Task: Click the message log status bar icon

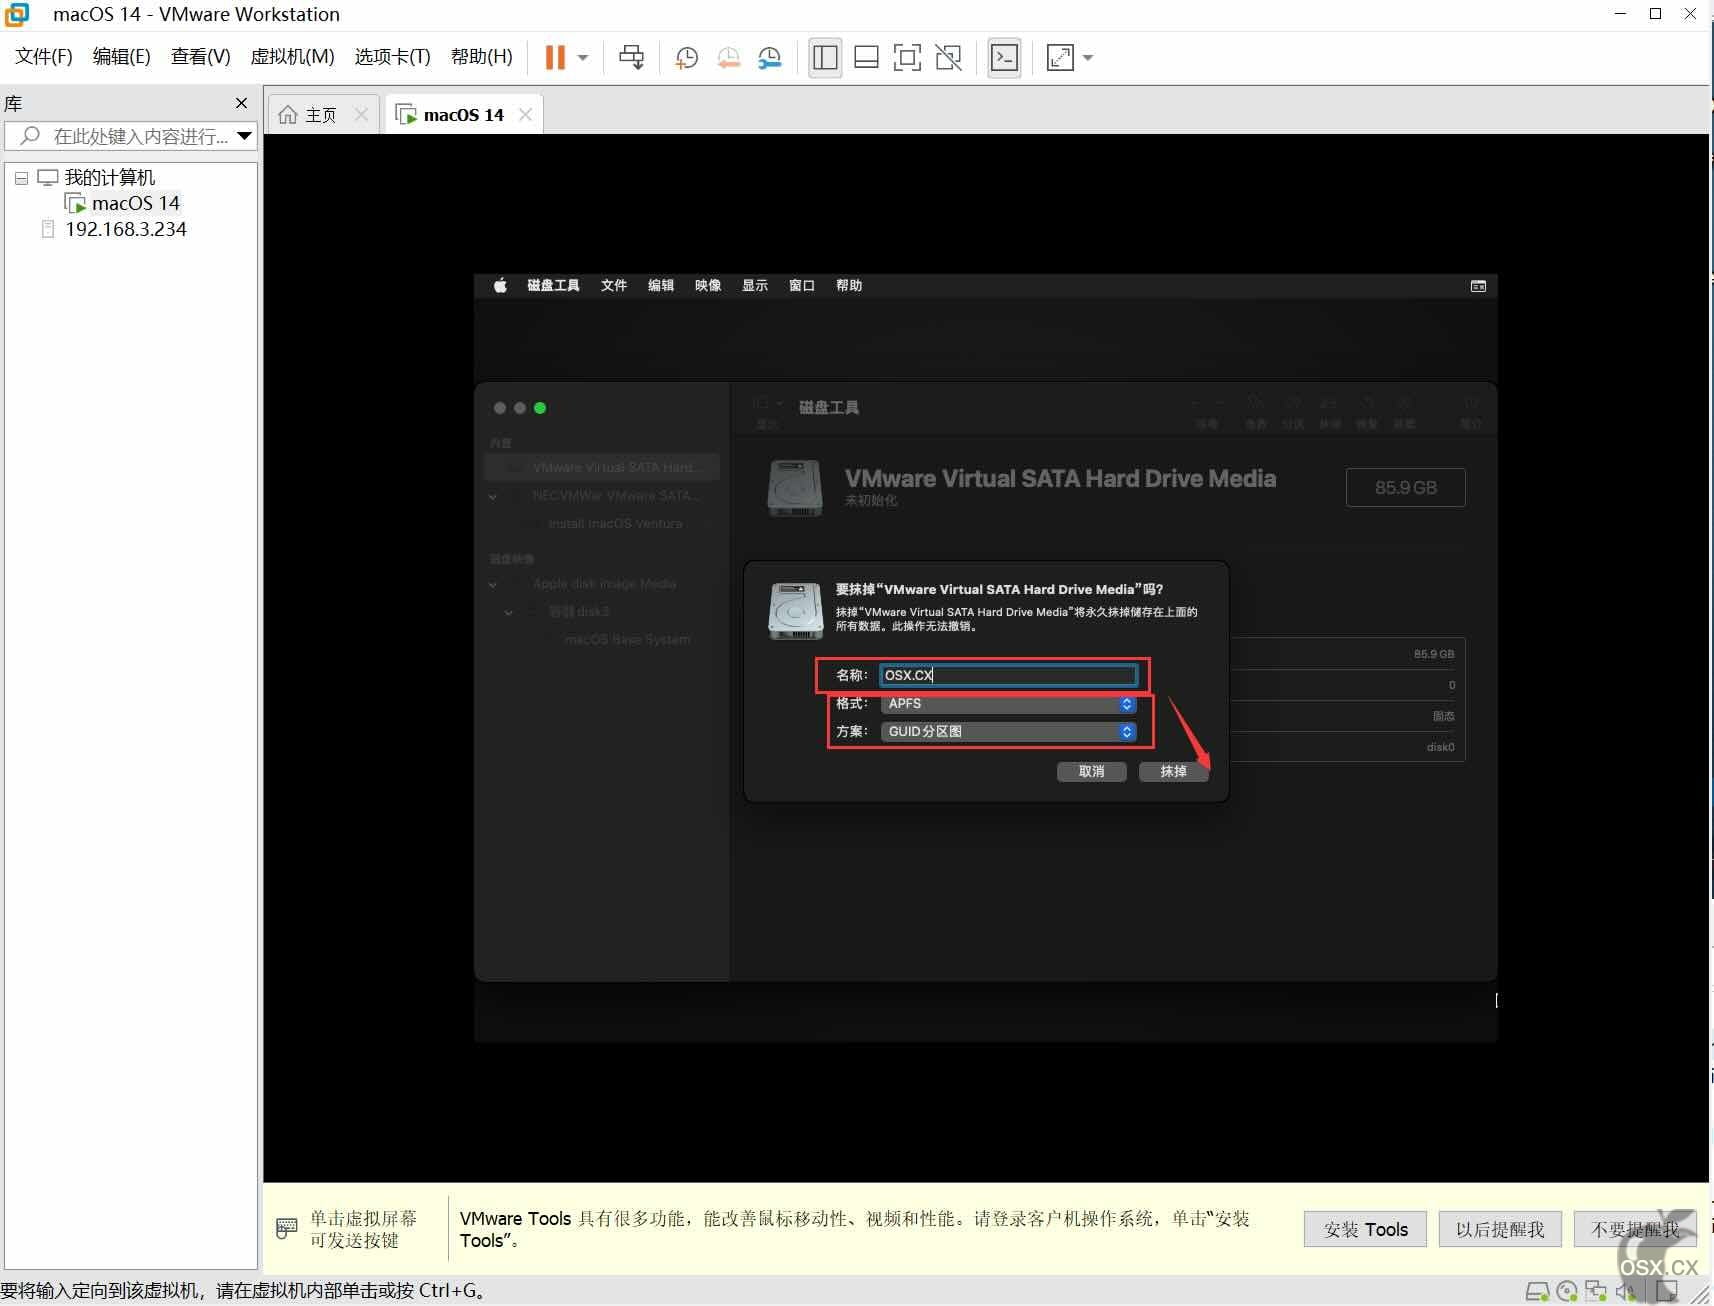Action: pos(1666,1292)
